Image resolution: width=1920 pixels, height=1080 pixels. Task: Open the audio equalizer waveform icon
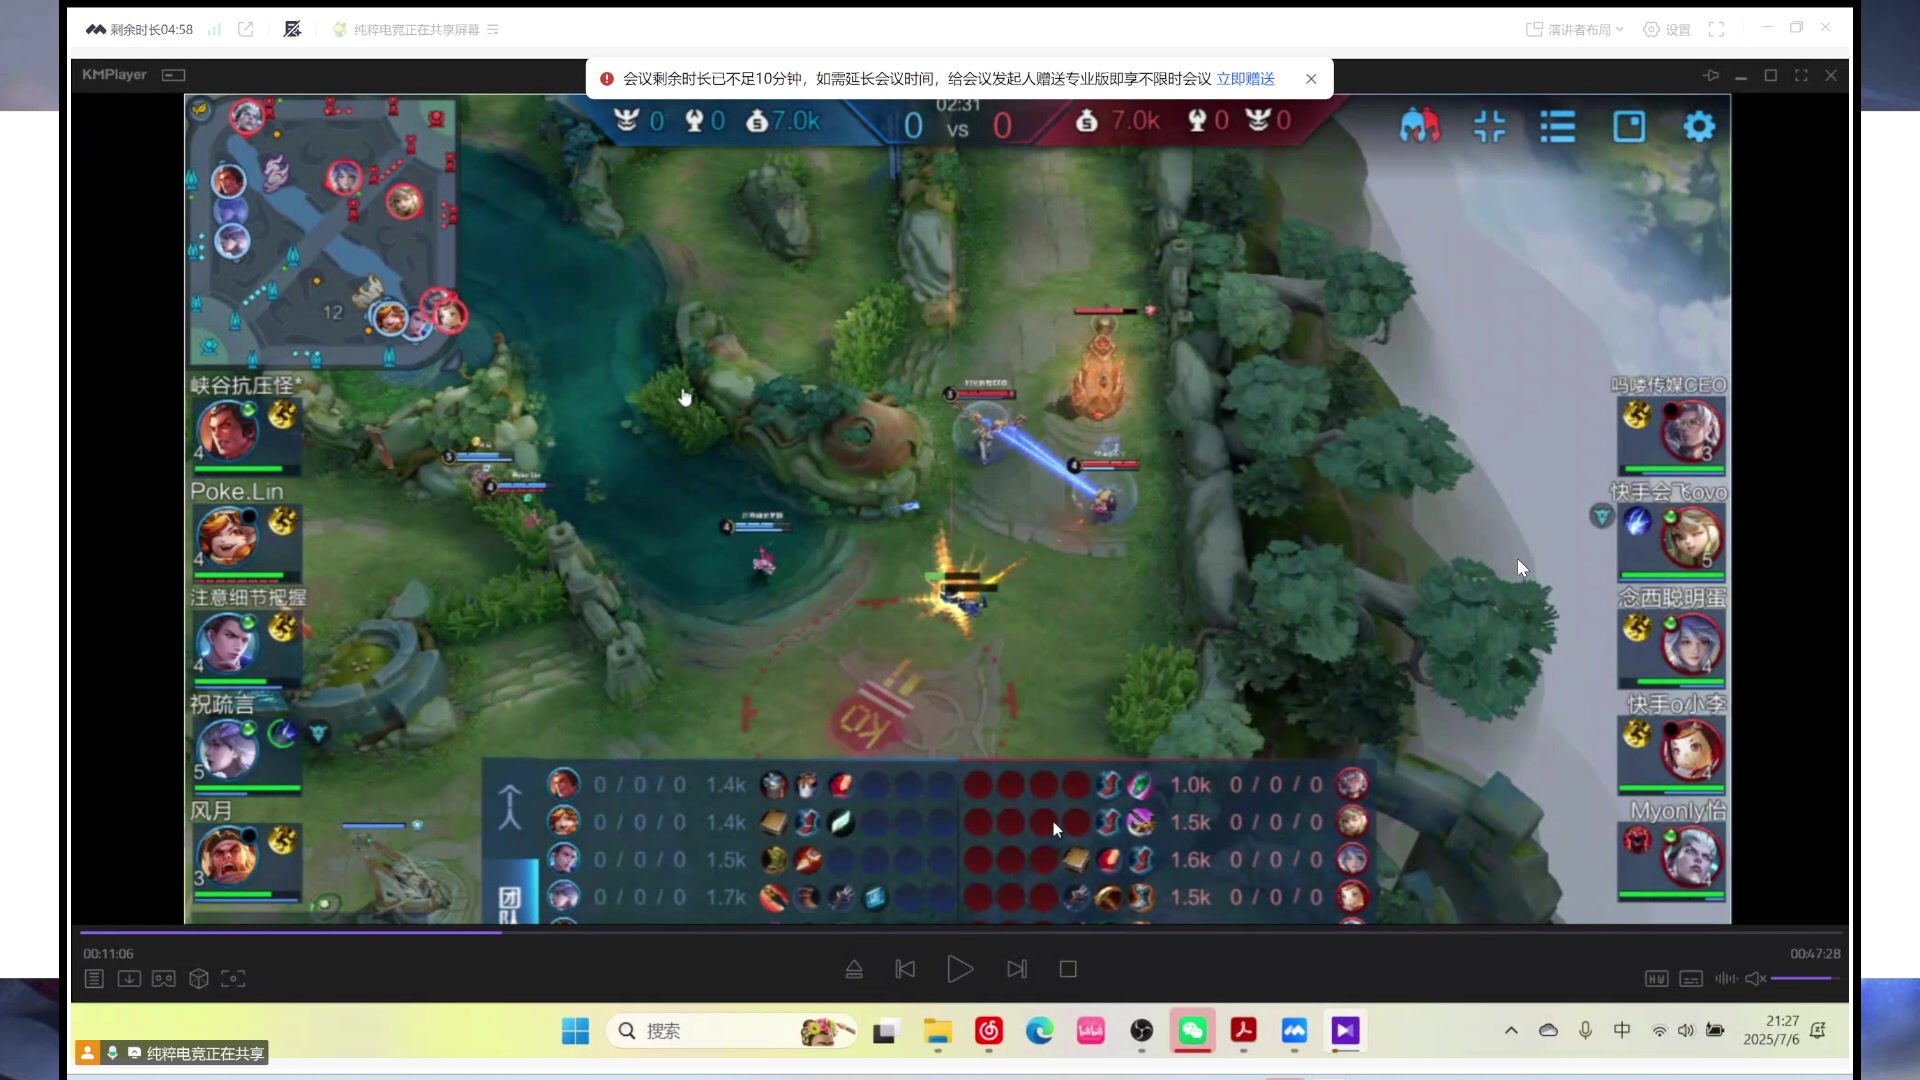pyautogui.click(x=1725, y=978)
